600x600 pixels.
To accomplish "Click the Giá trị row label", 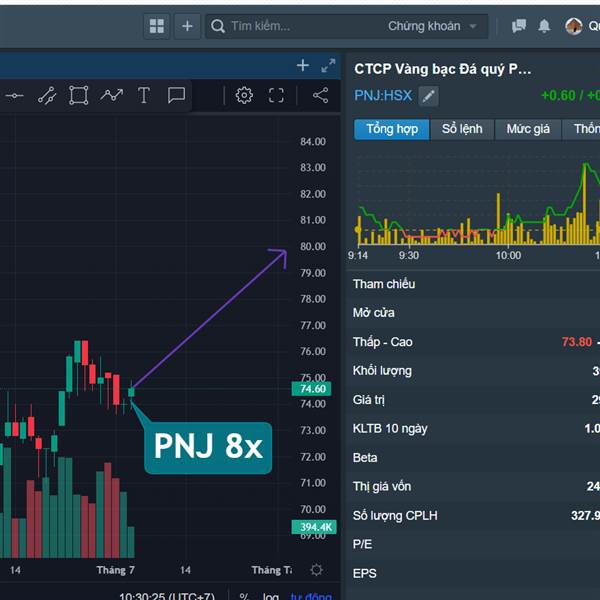I will coord(368,400).
